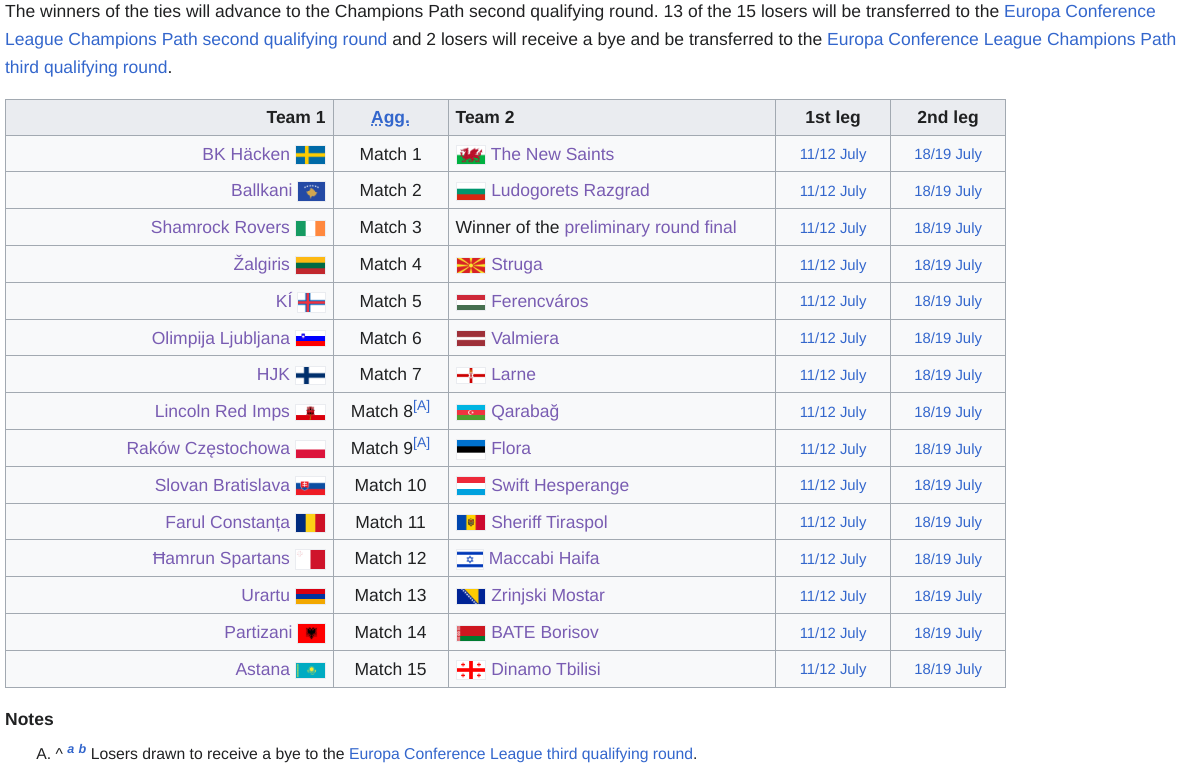1180x774 pixels.
Task: Click the Sweden flag beside BK Häcken
Action: (310, 155)
